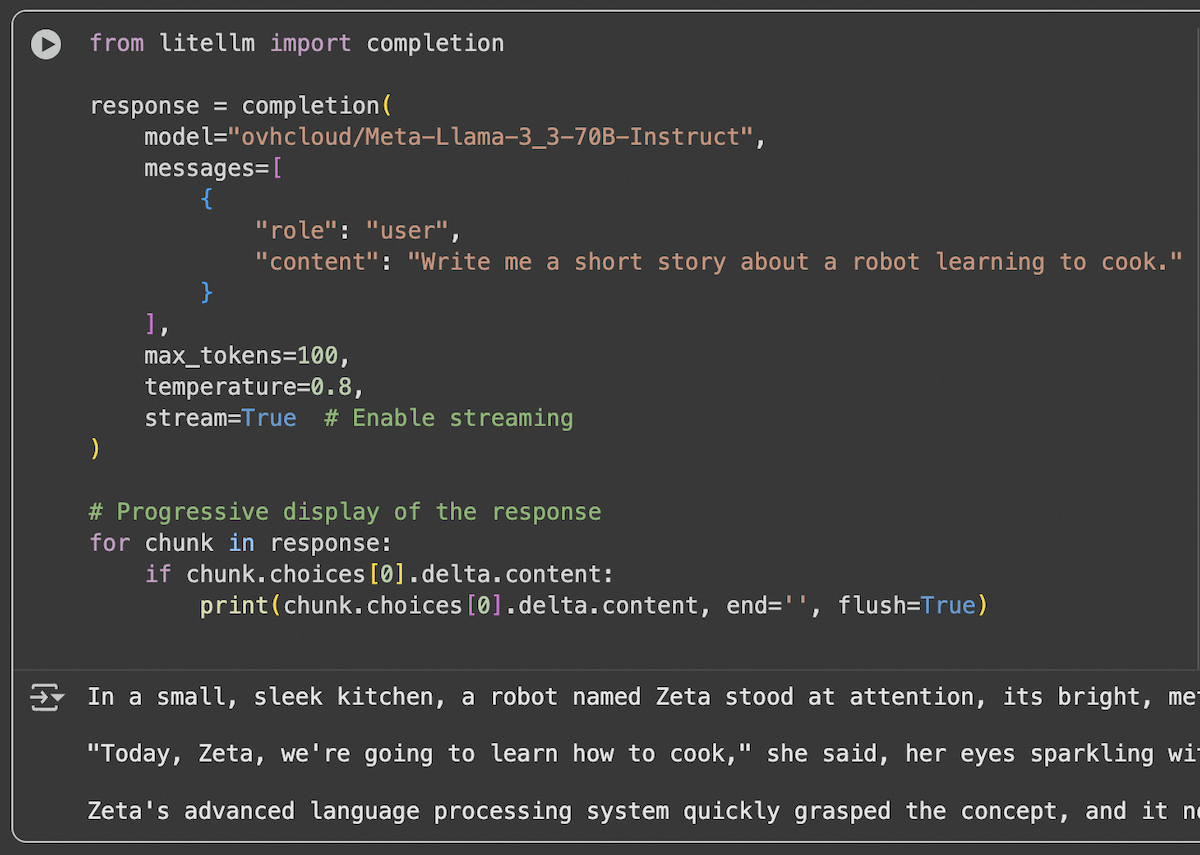Click the circular run button before the code
1200x855 pixels.
45,44
